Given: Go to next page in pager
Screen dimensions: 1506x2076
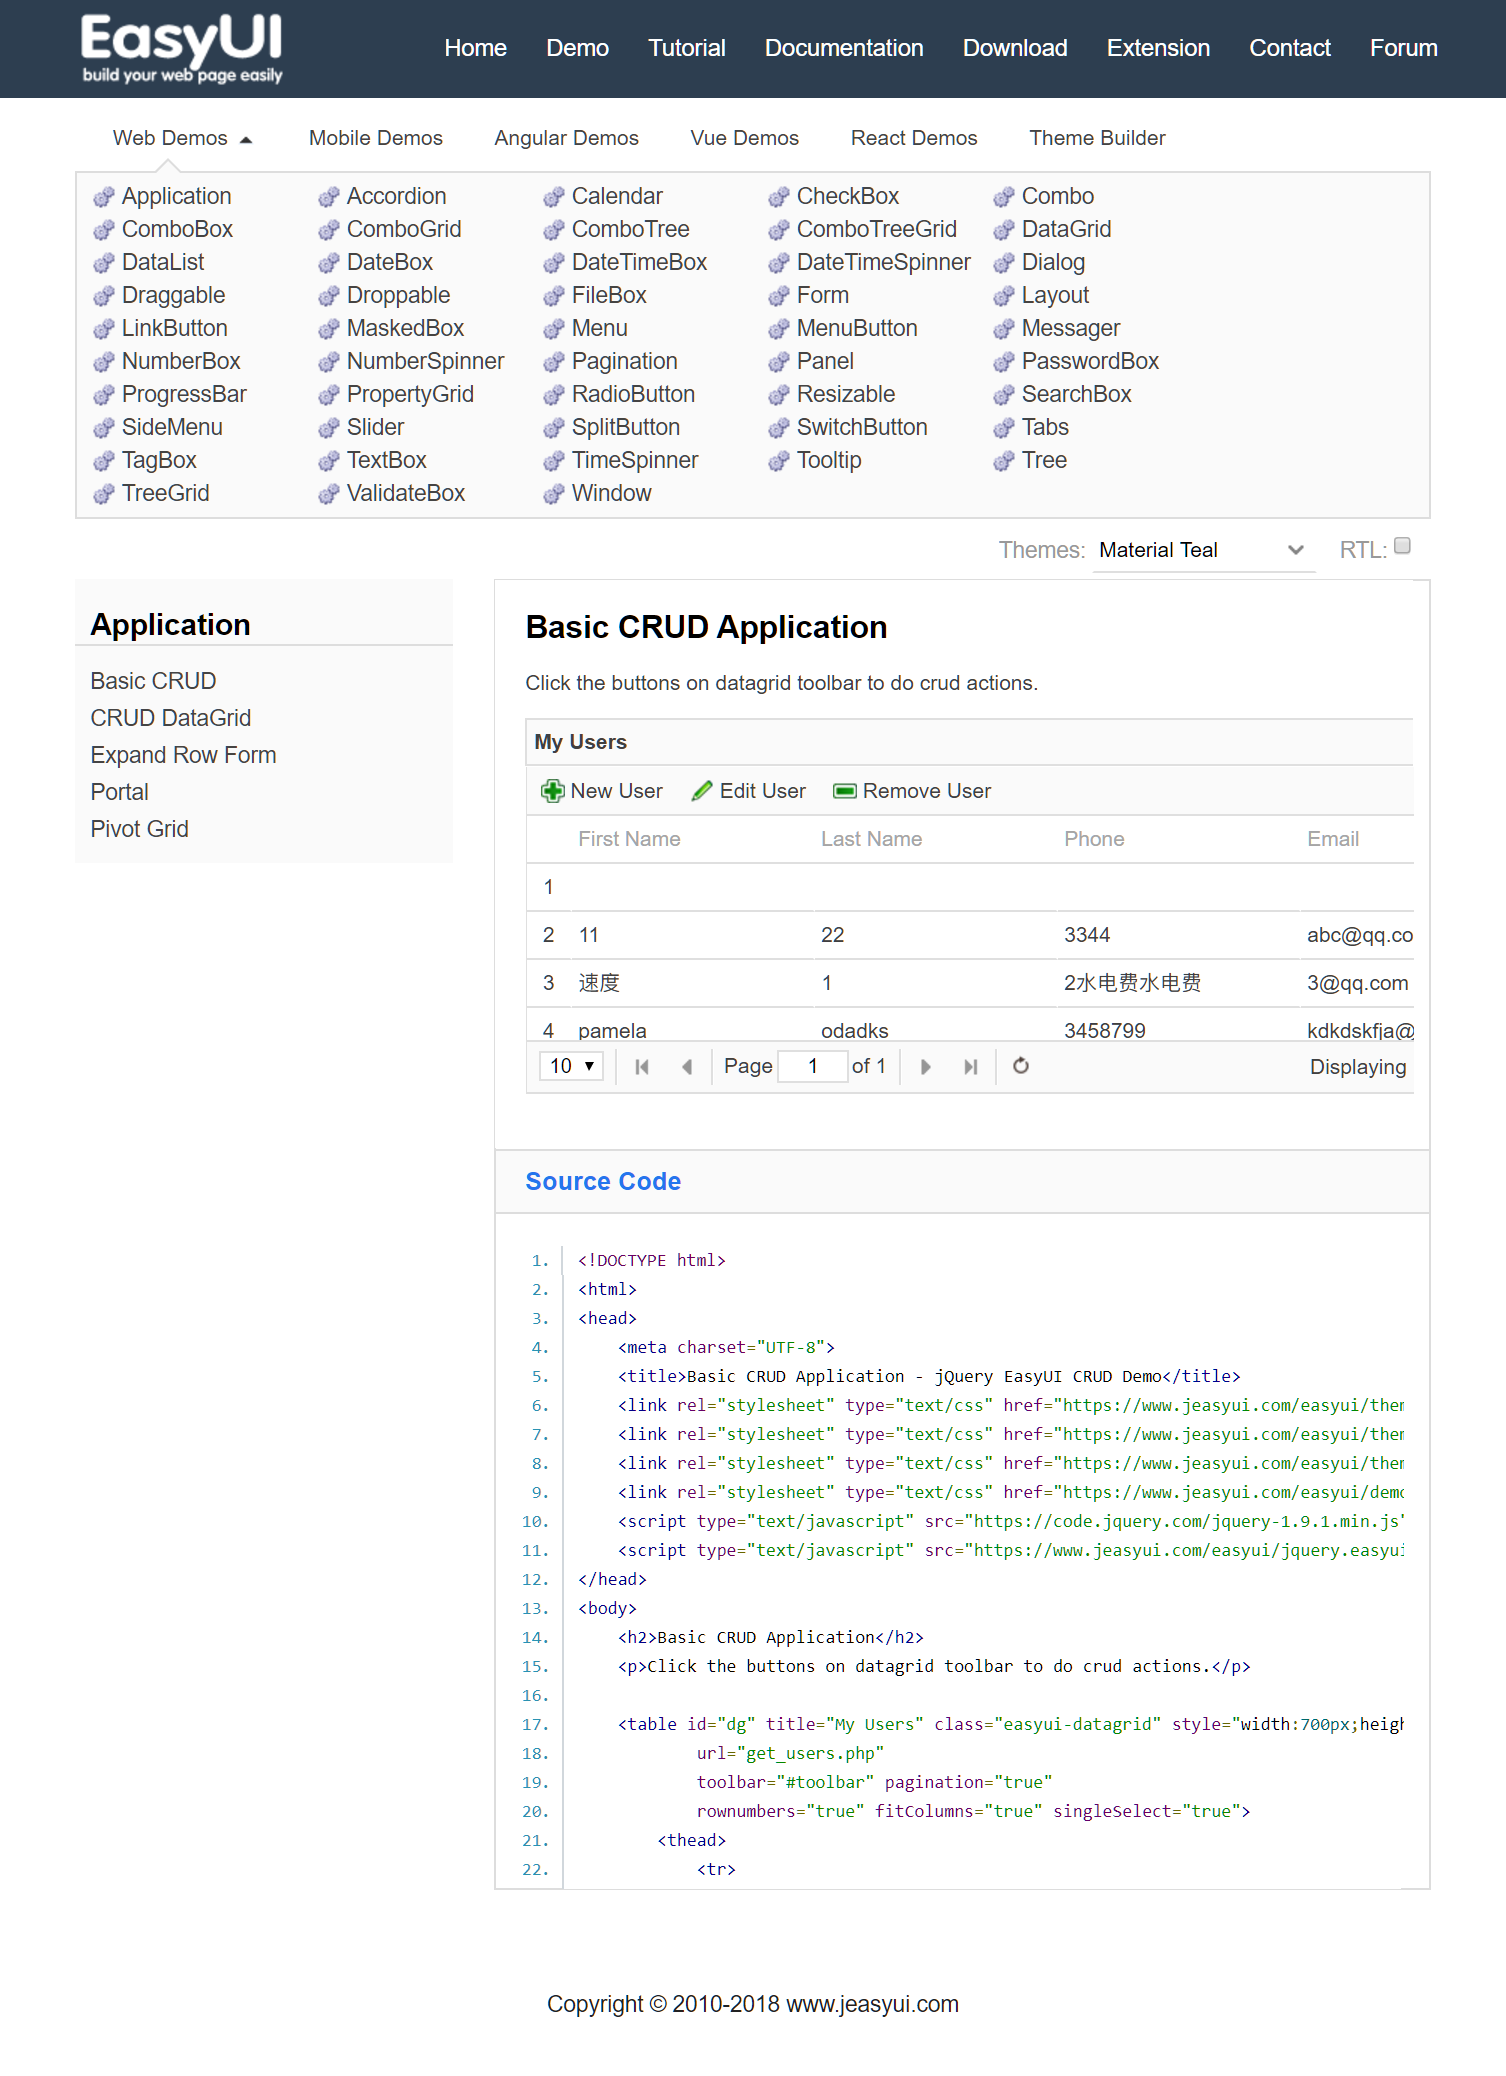Looking at the screenshot, I should [x=926, y=1067].
